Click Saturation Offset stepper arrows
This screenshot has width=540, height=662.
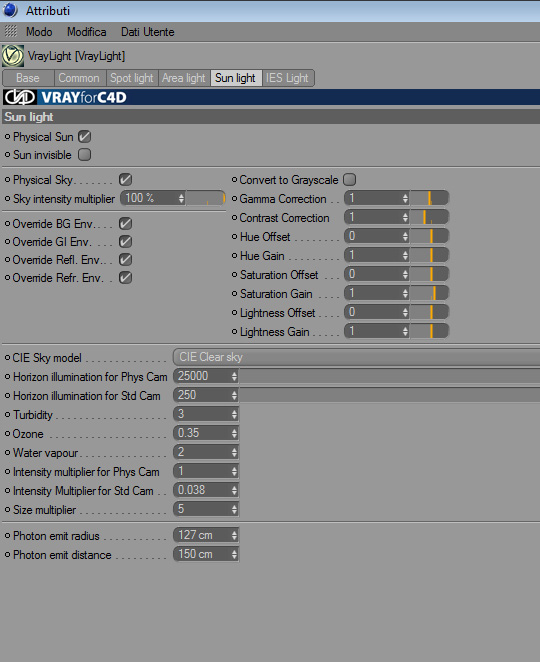[405, 274]
